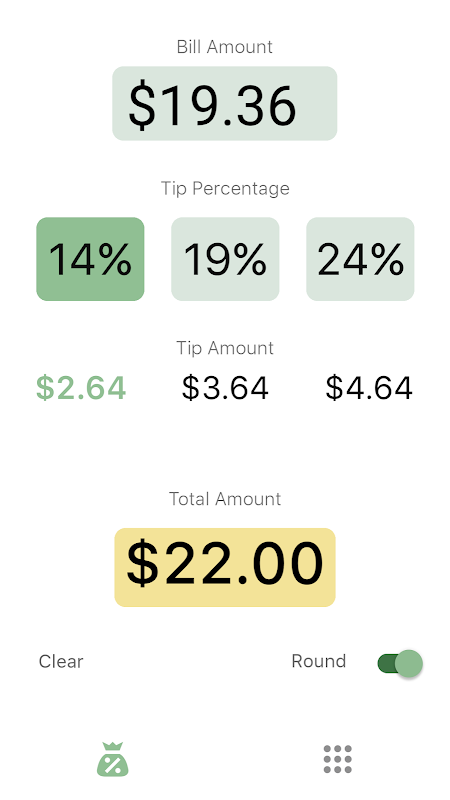The width and height of the screenshot is (450, 800).
Task: Click the Bill Amount heading
Action: (x=224, y=47)
